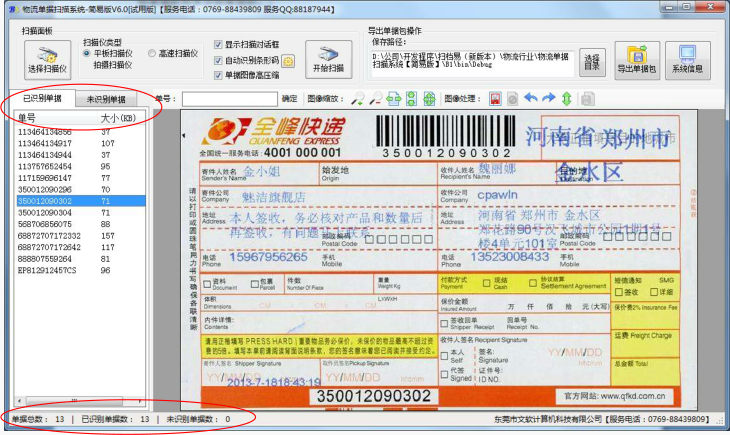Click 已识别单据数 status bar entry
This screenshot has width=730, height=435.
click(x=115, y=419)
